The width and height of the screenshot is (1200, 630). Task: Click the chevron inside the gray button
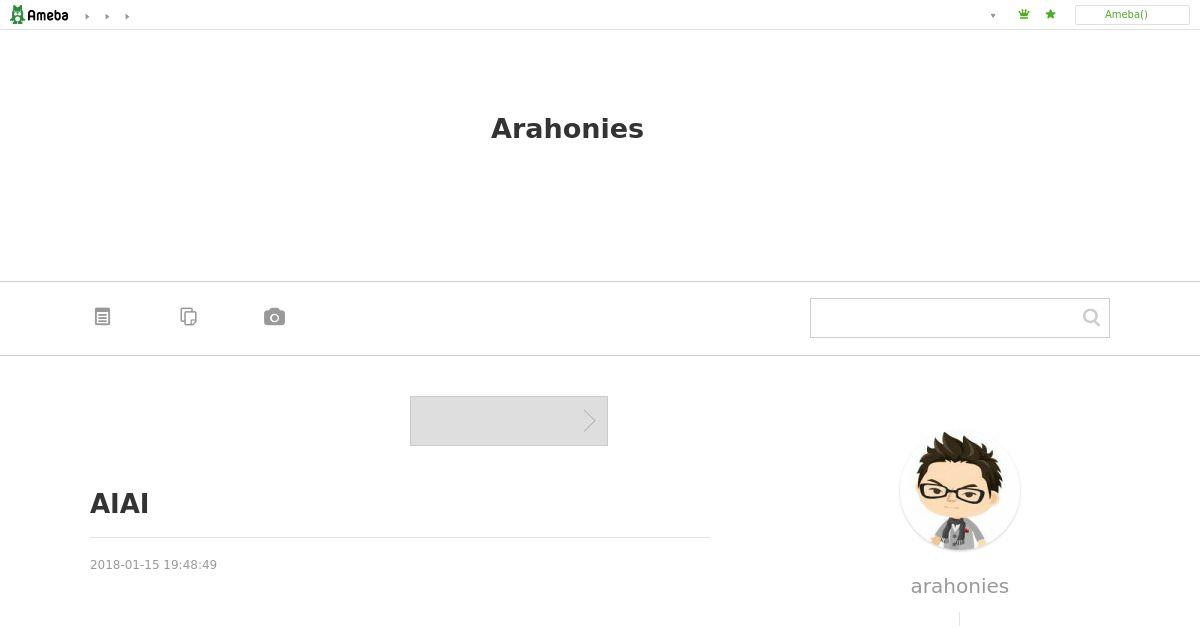tap(590, 421)
